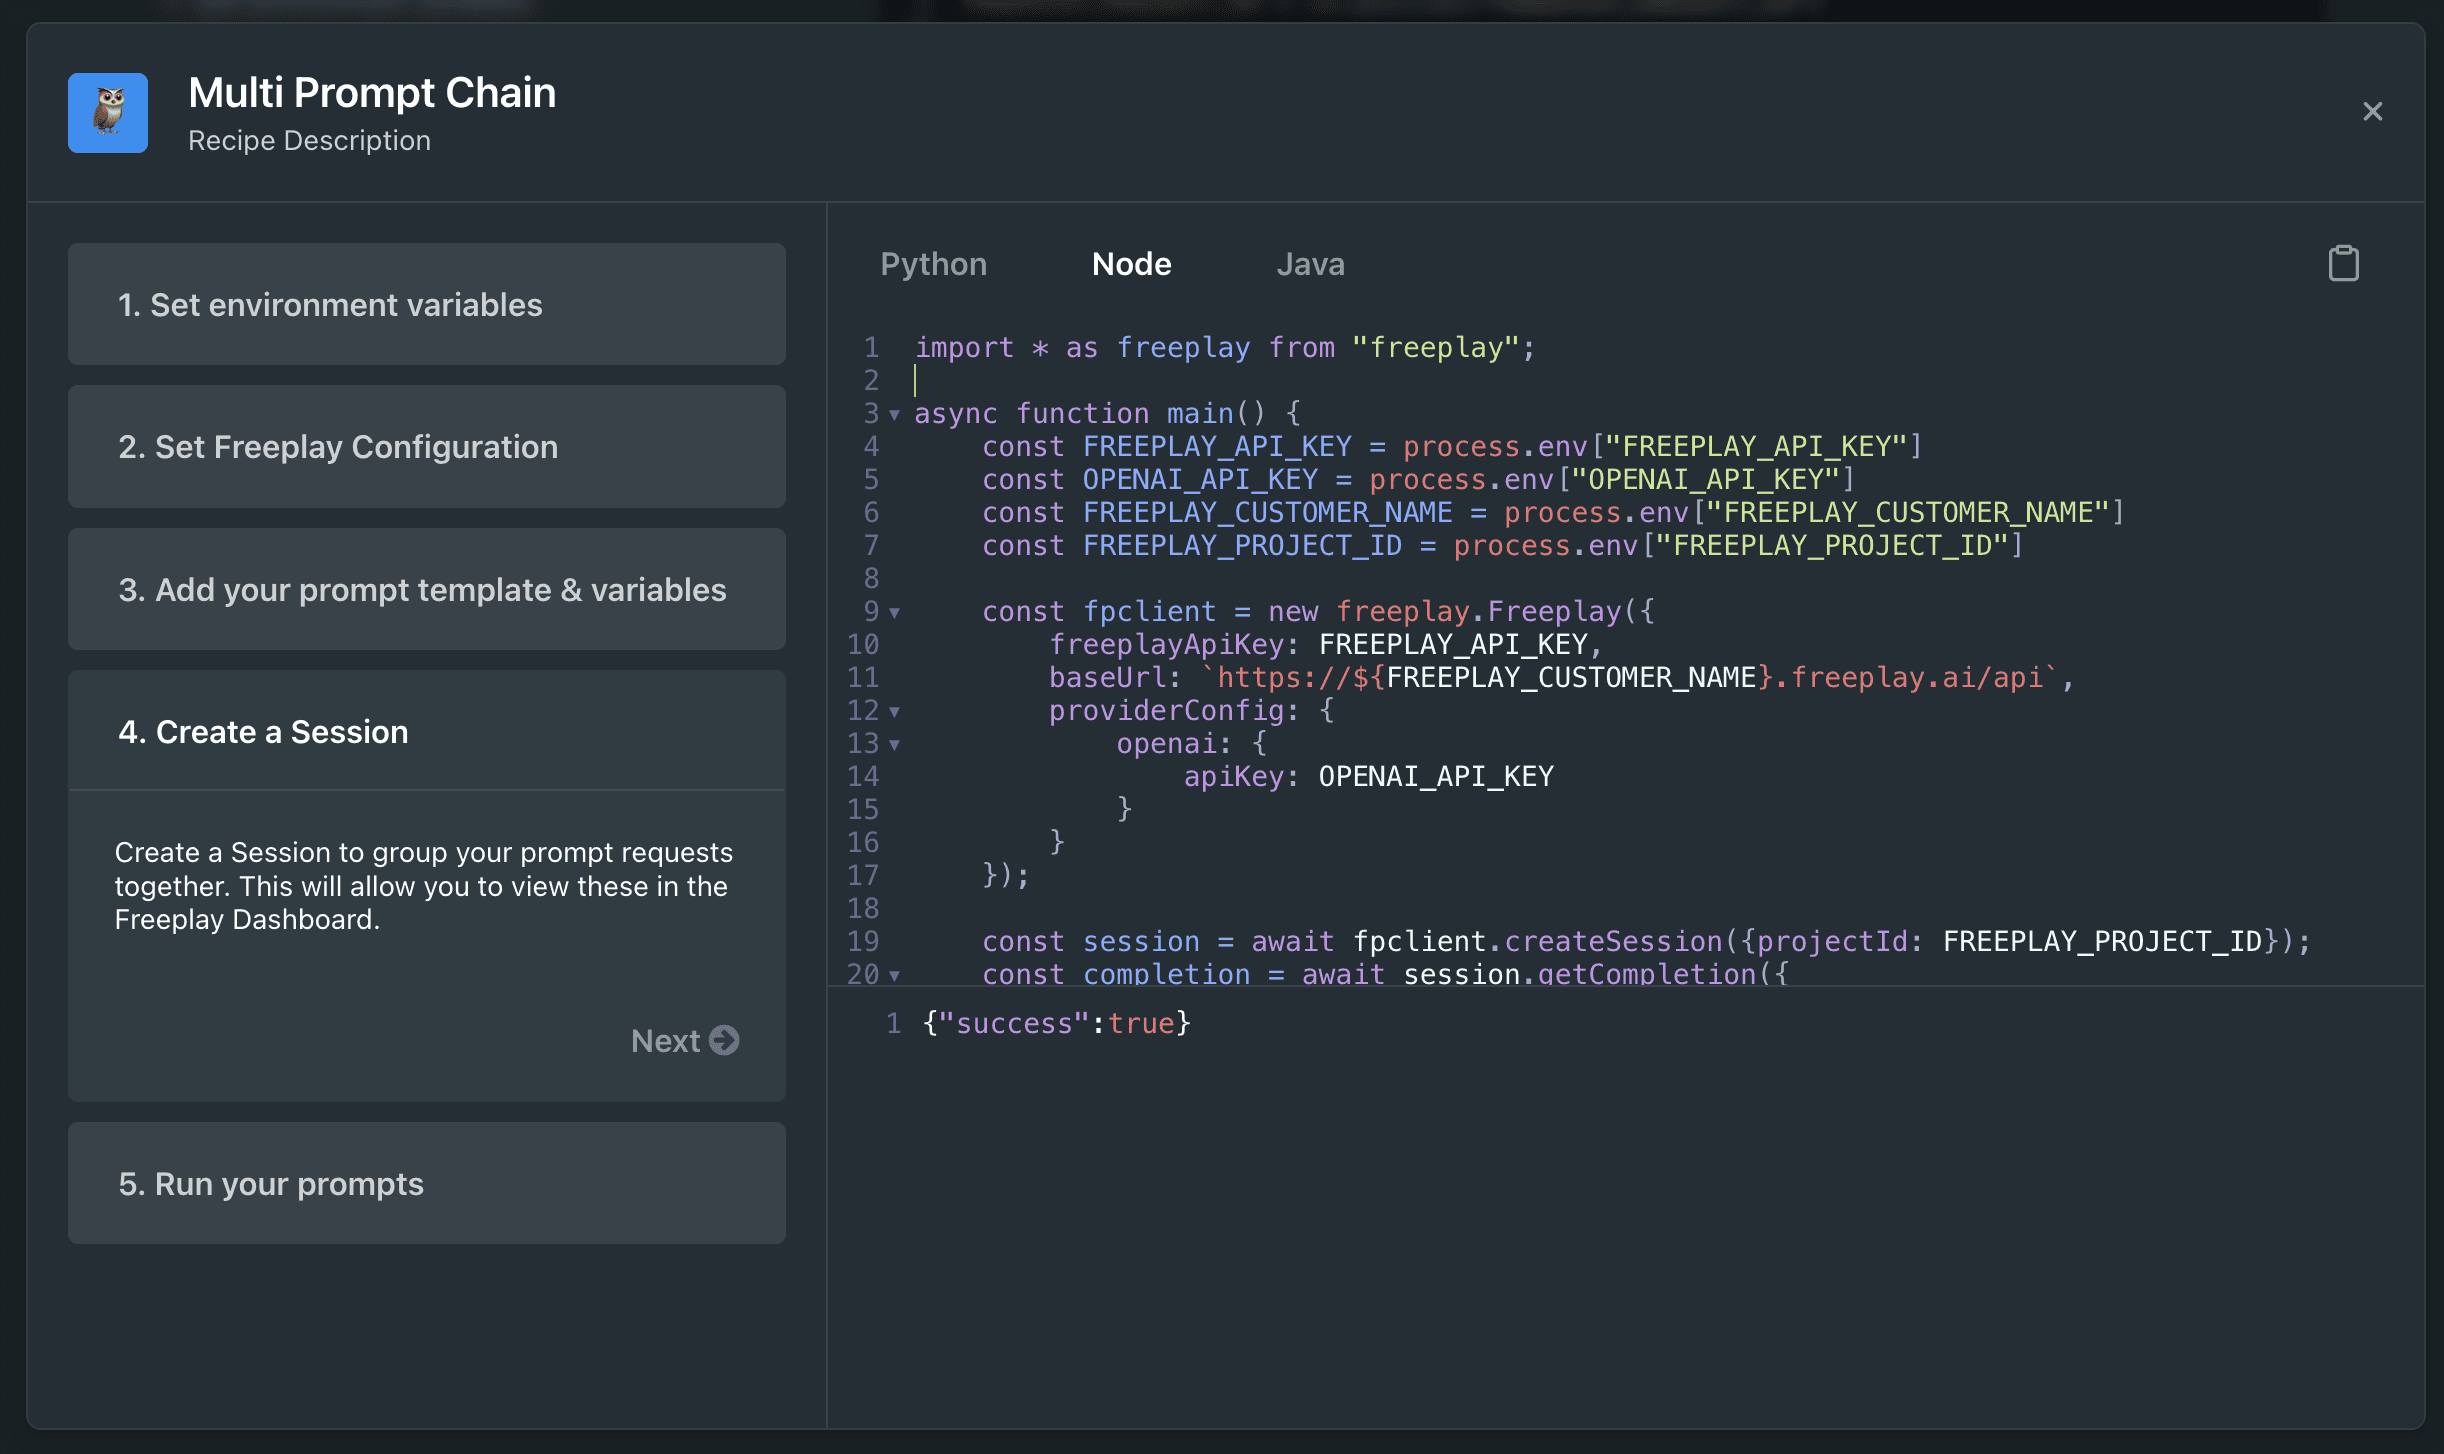Viewport: 2444px width, 1454px height.
Task: Open step 5 Run your prompts
Action: 426,1183
